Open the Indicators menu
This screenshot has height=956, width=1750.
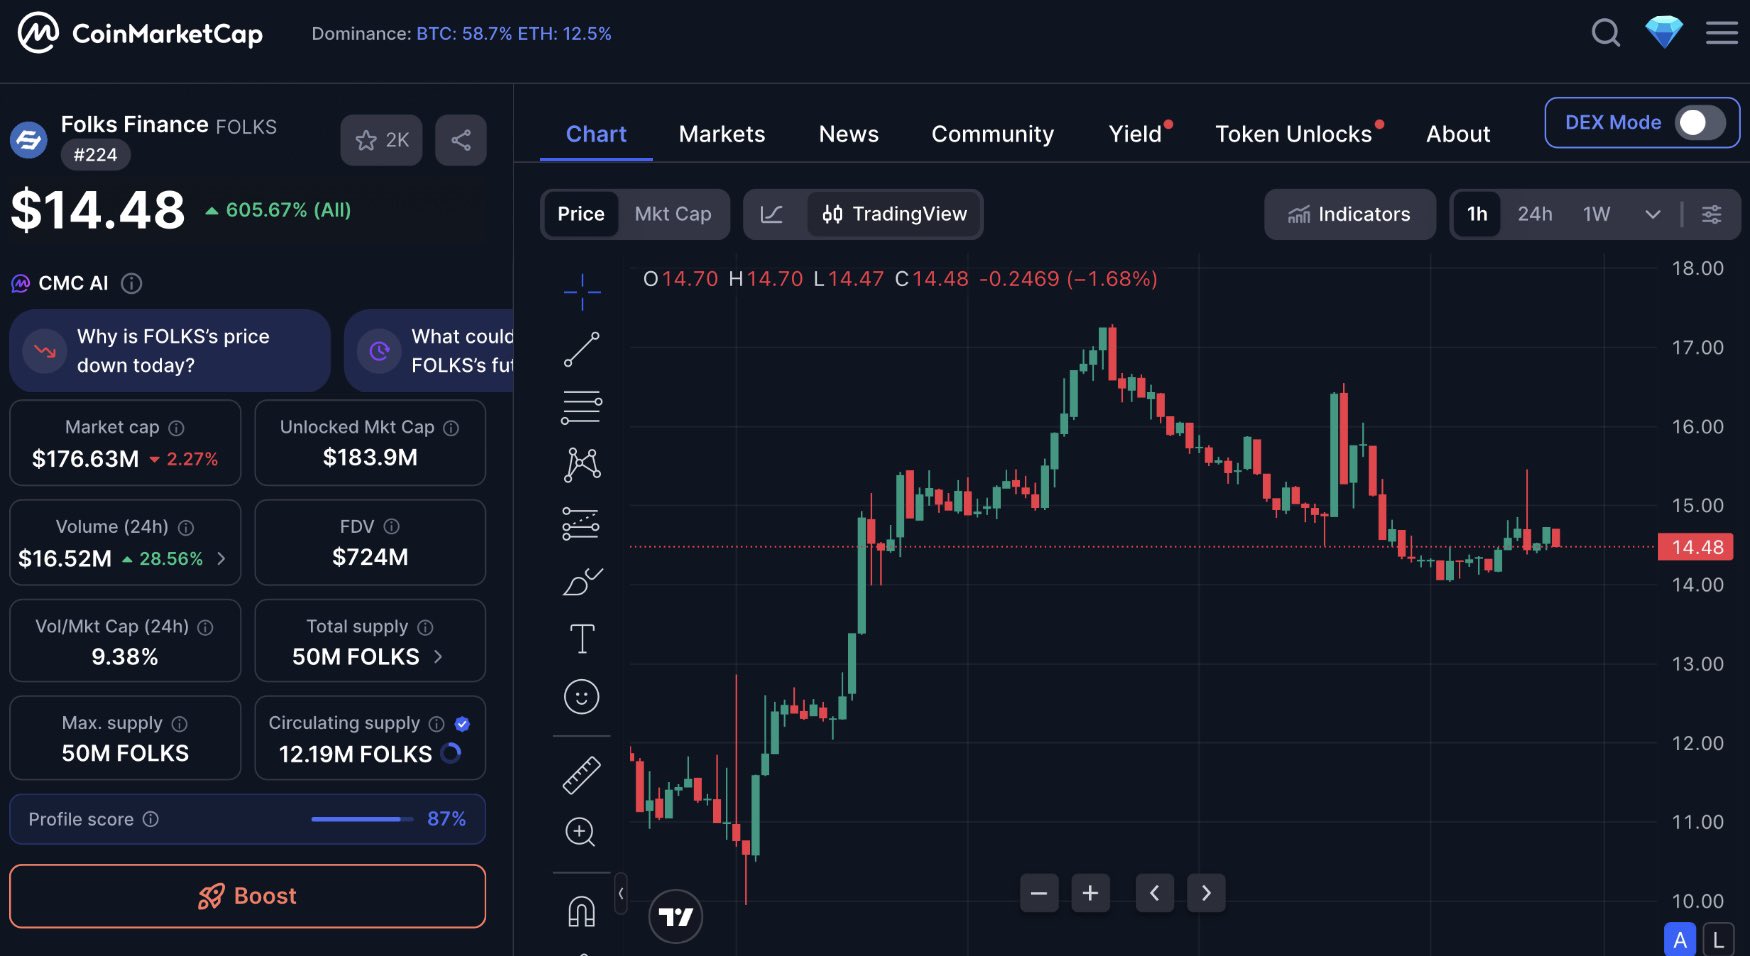pyautogui.click(x=1349, y=214)
